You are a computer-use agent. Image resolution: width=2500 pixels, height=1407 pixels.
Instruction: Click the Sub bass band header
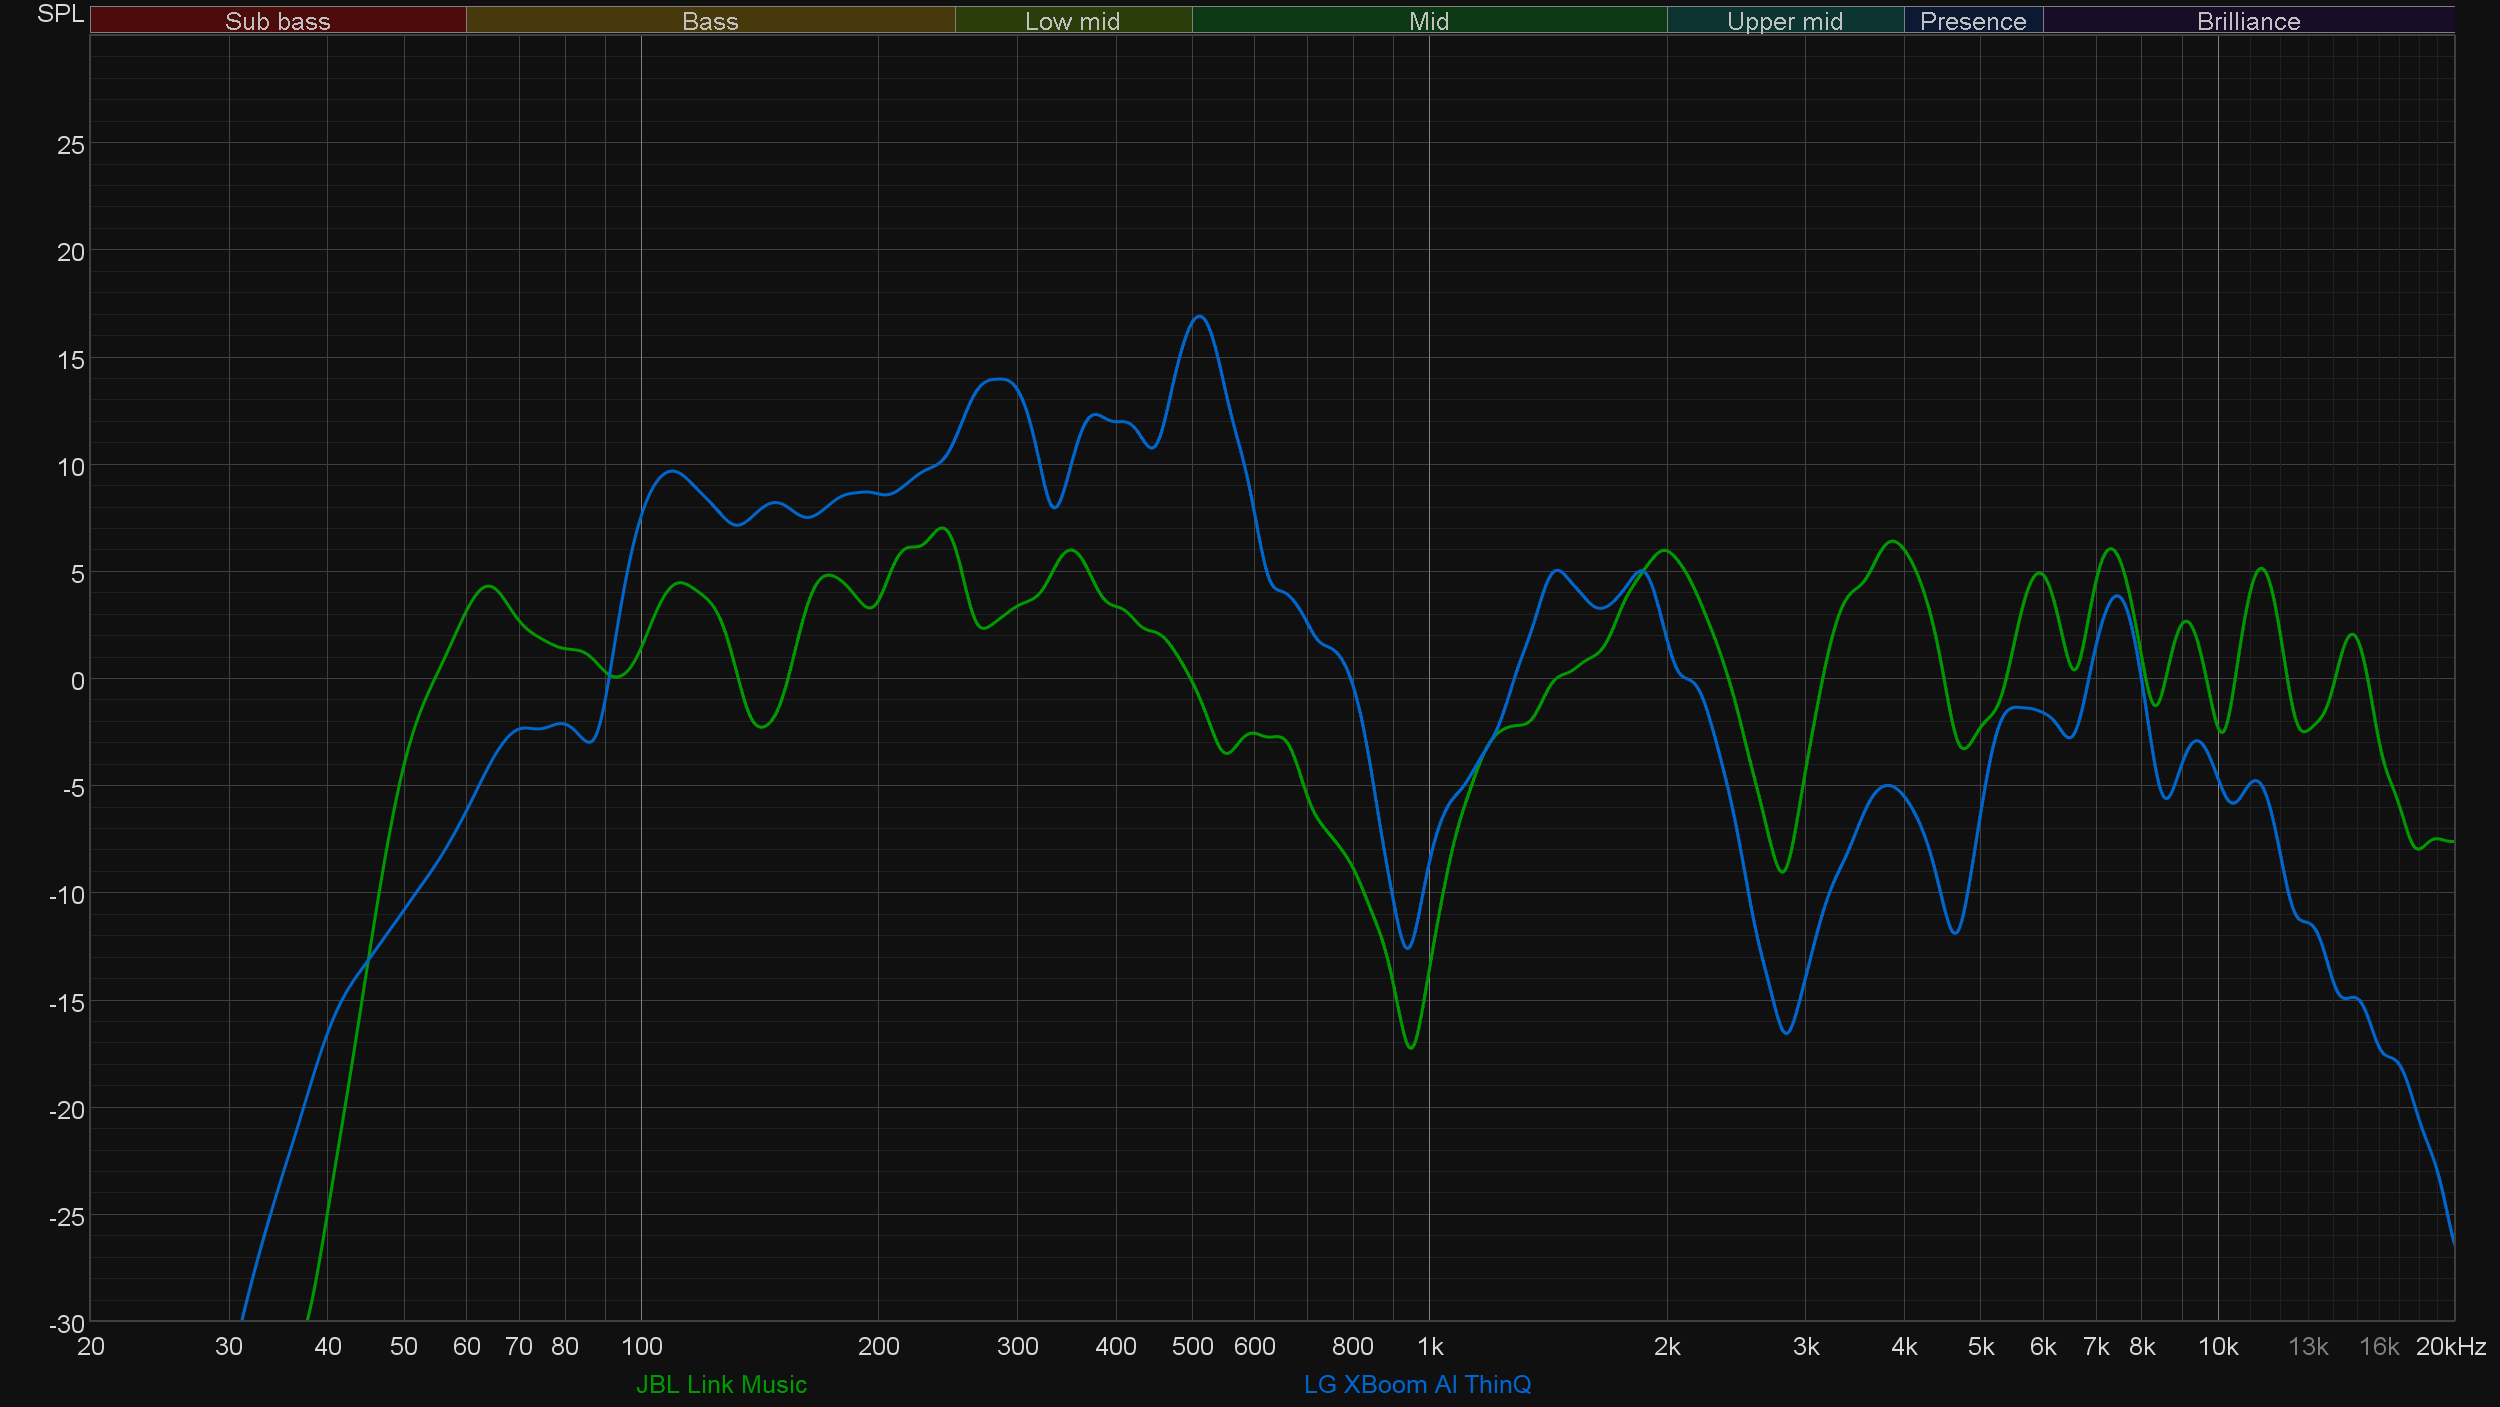click(277, 21)
